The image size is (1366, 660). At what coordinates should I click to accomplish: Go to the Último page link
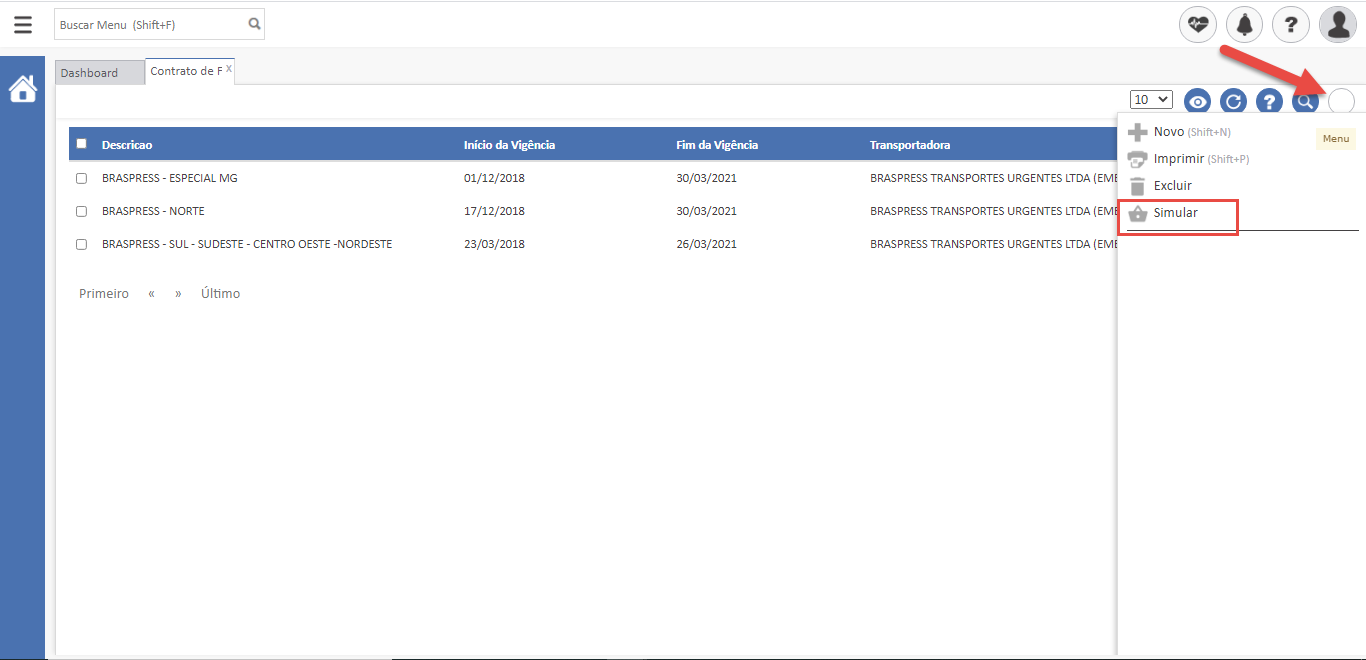point(220,294)
